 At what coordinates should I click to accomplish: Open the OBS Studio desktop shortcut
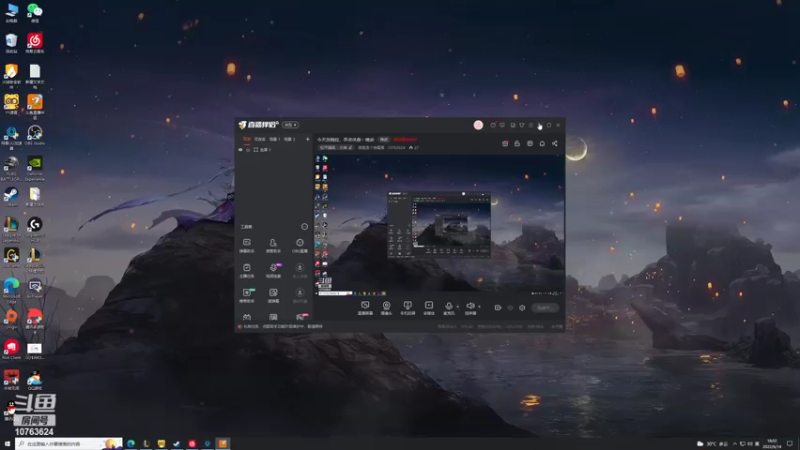pyautogui.click(x=35, y=135)
